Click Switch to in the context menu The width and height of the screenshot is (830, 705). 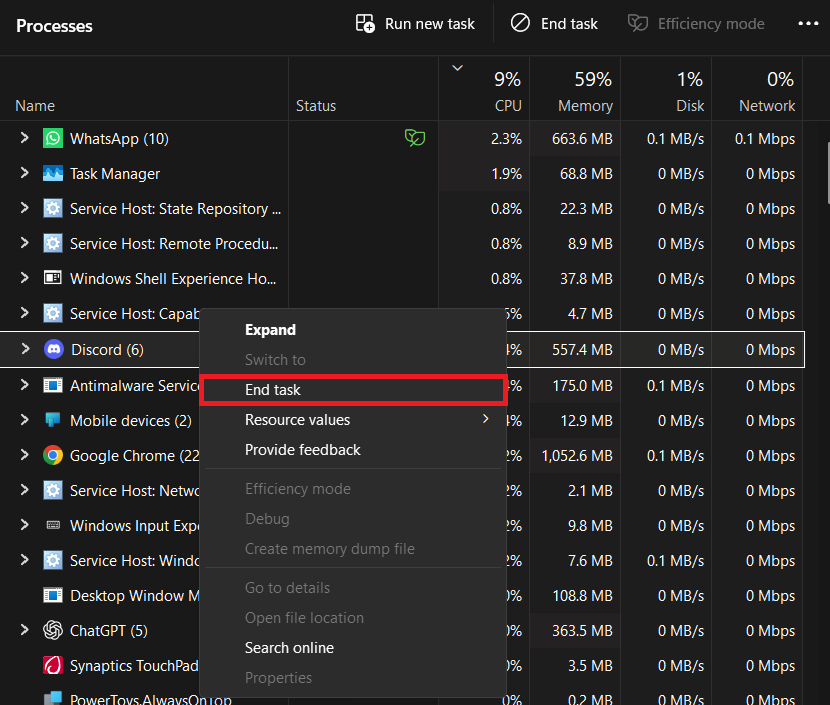coord(353,360)
